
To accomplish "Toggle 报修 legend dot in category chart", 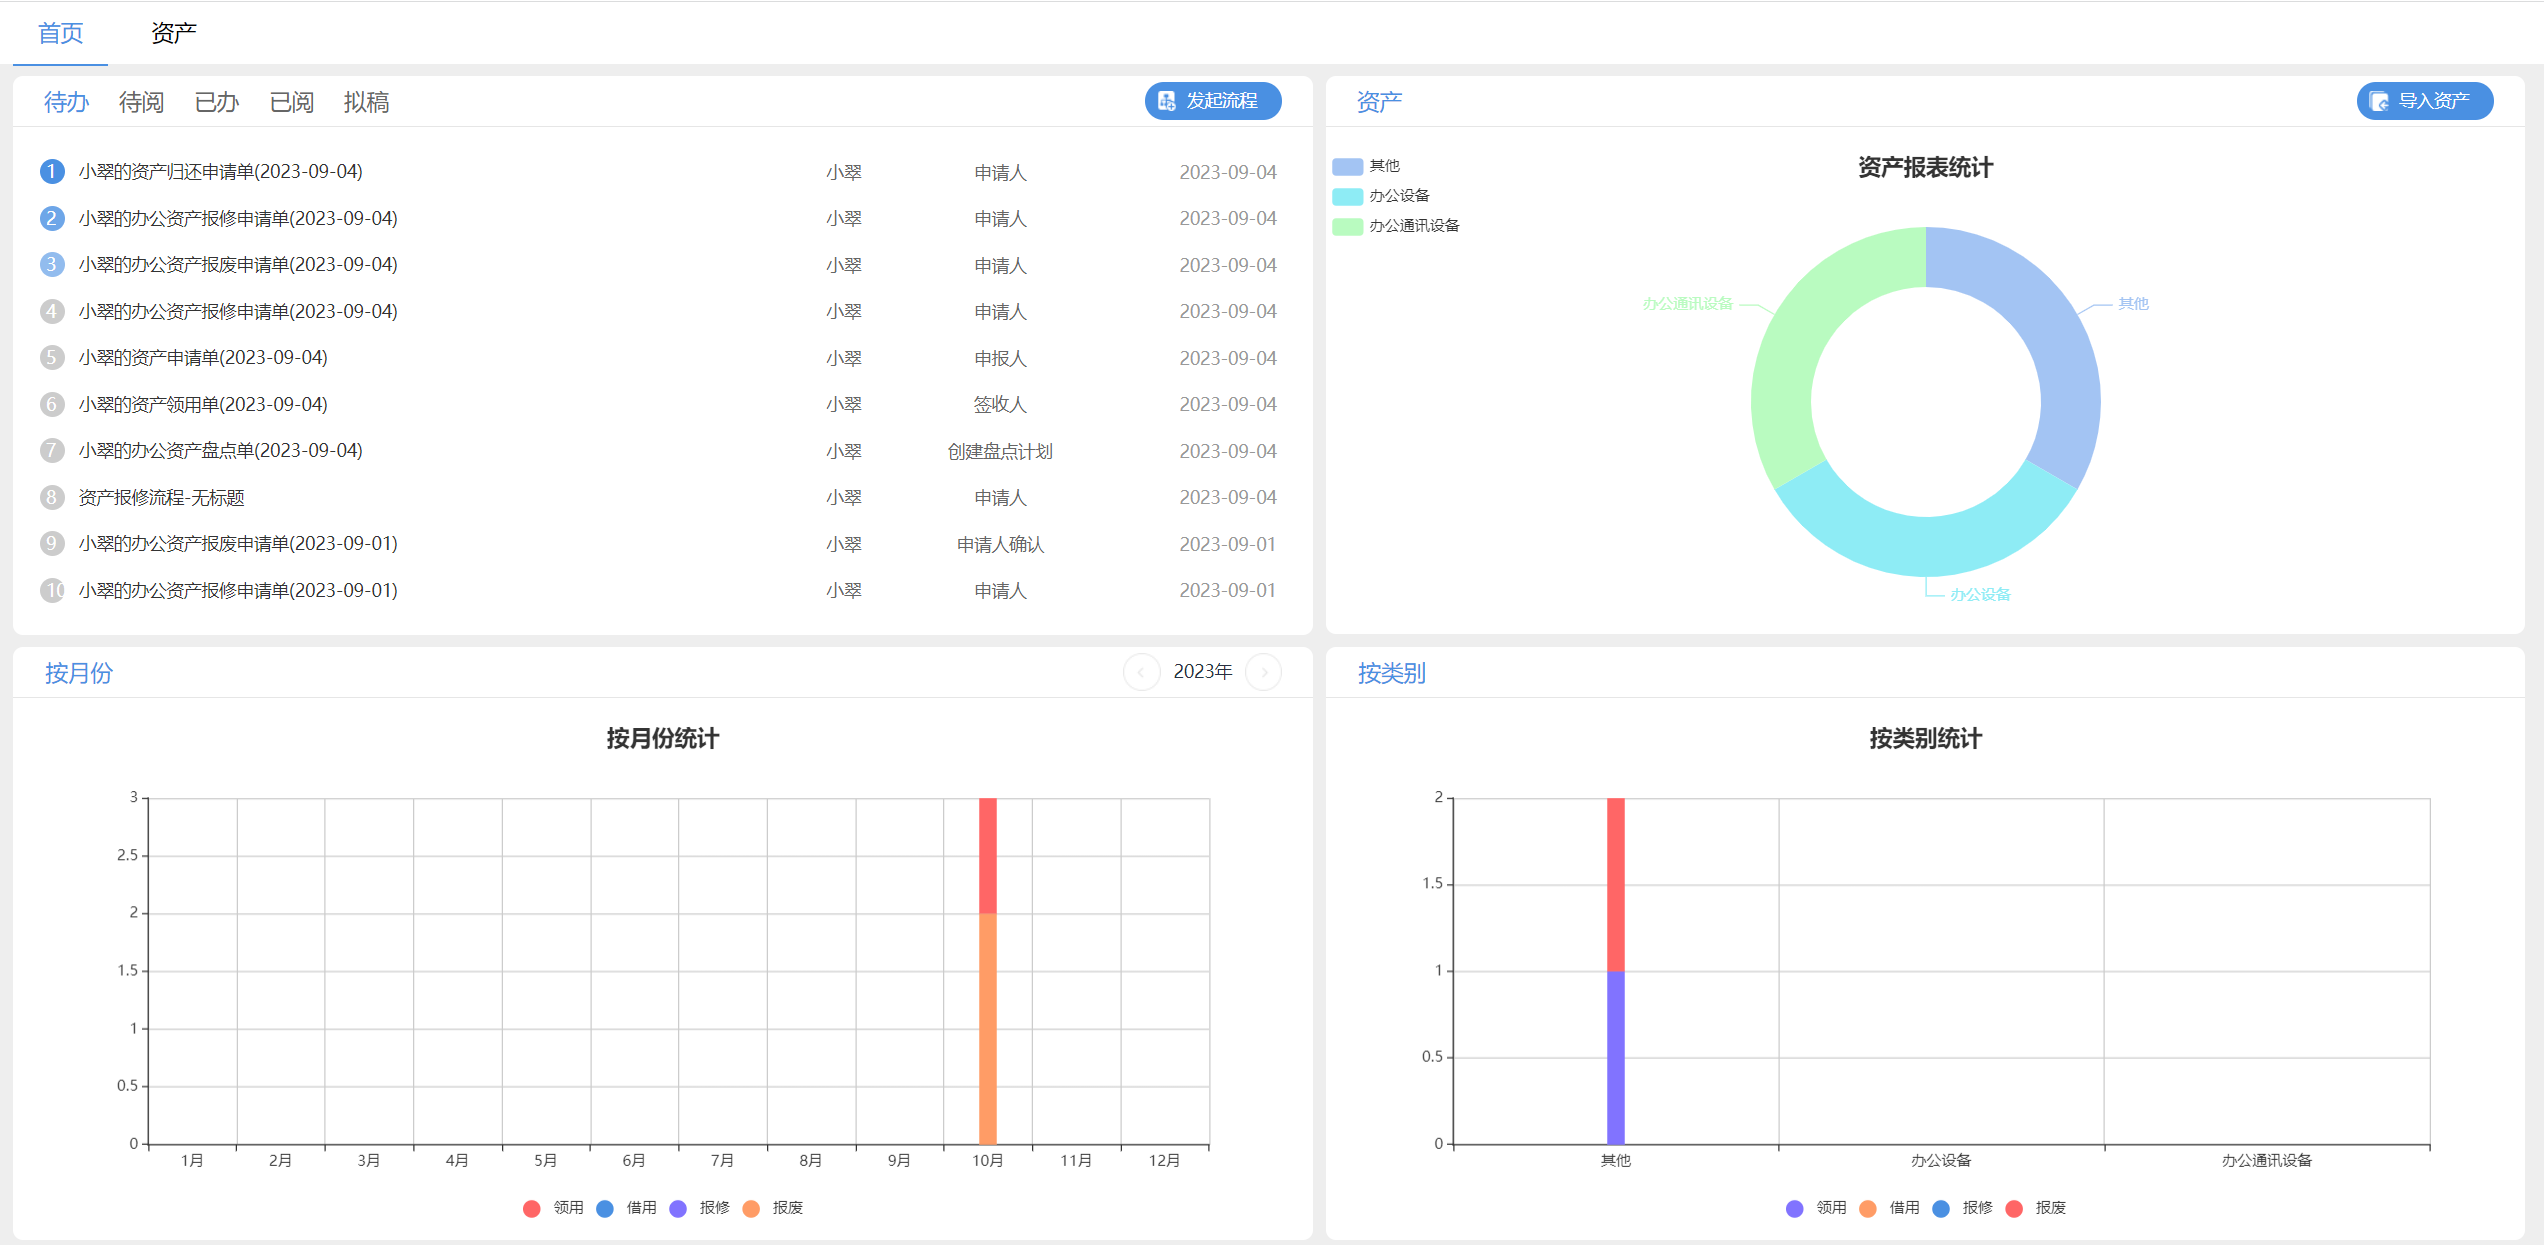I will click(1941, 1208).
